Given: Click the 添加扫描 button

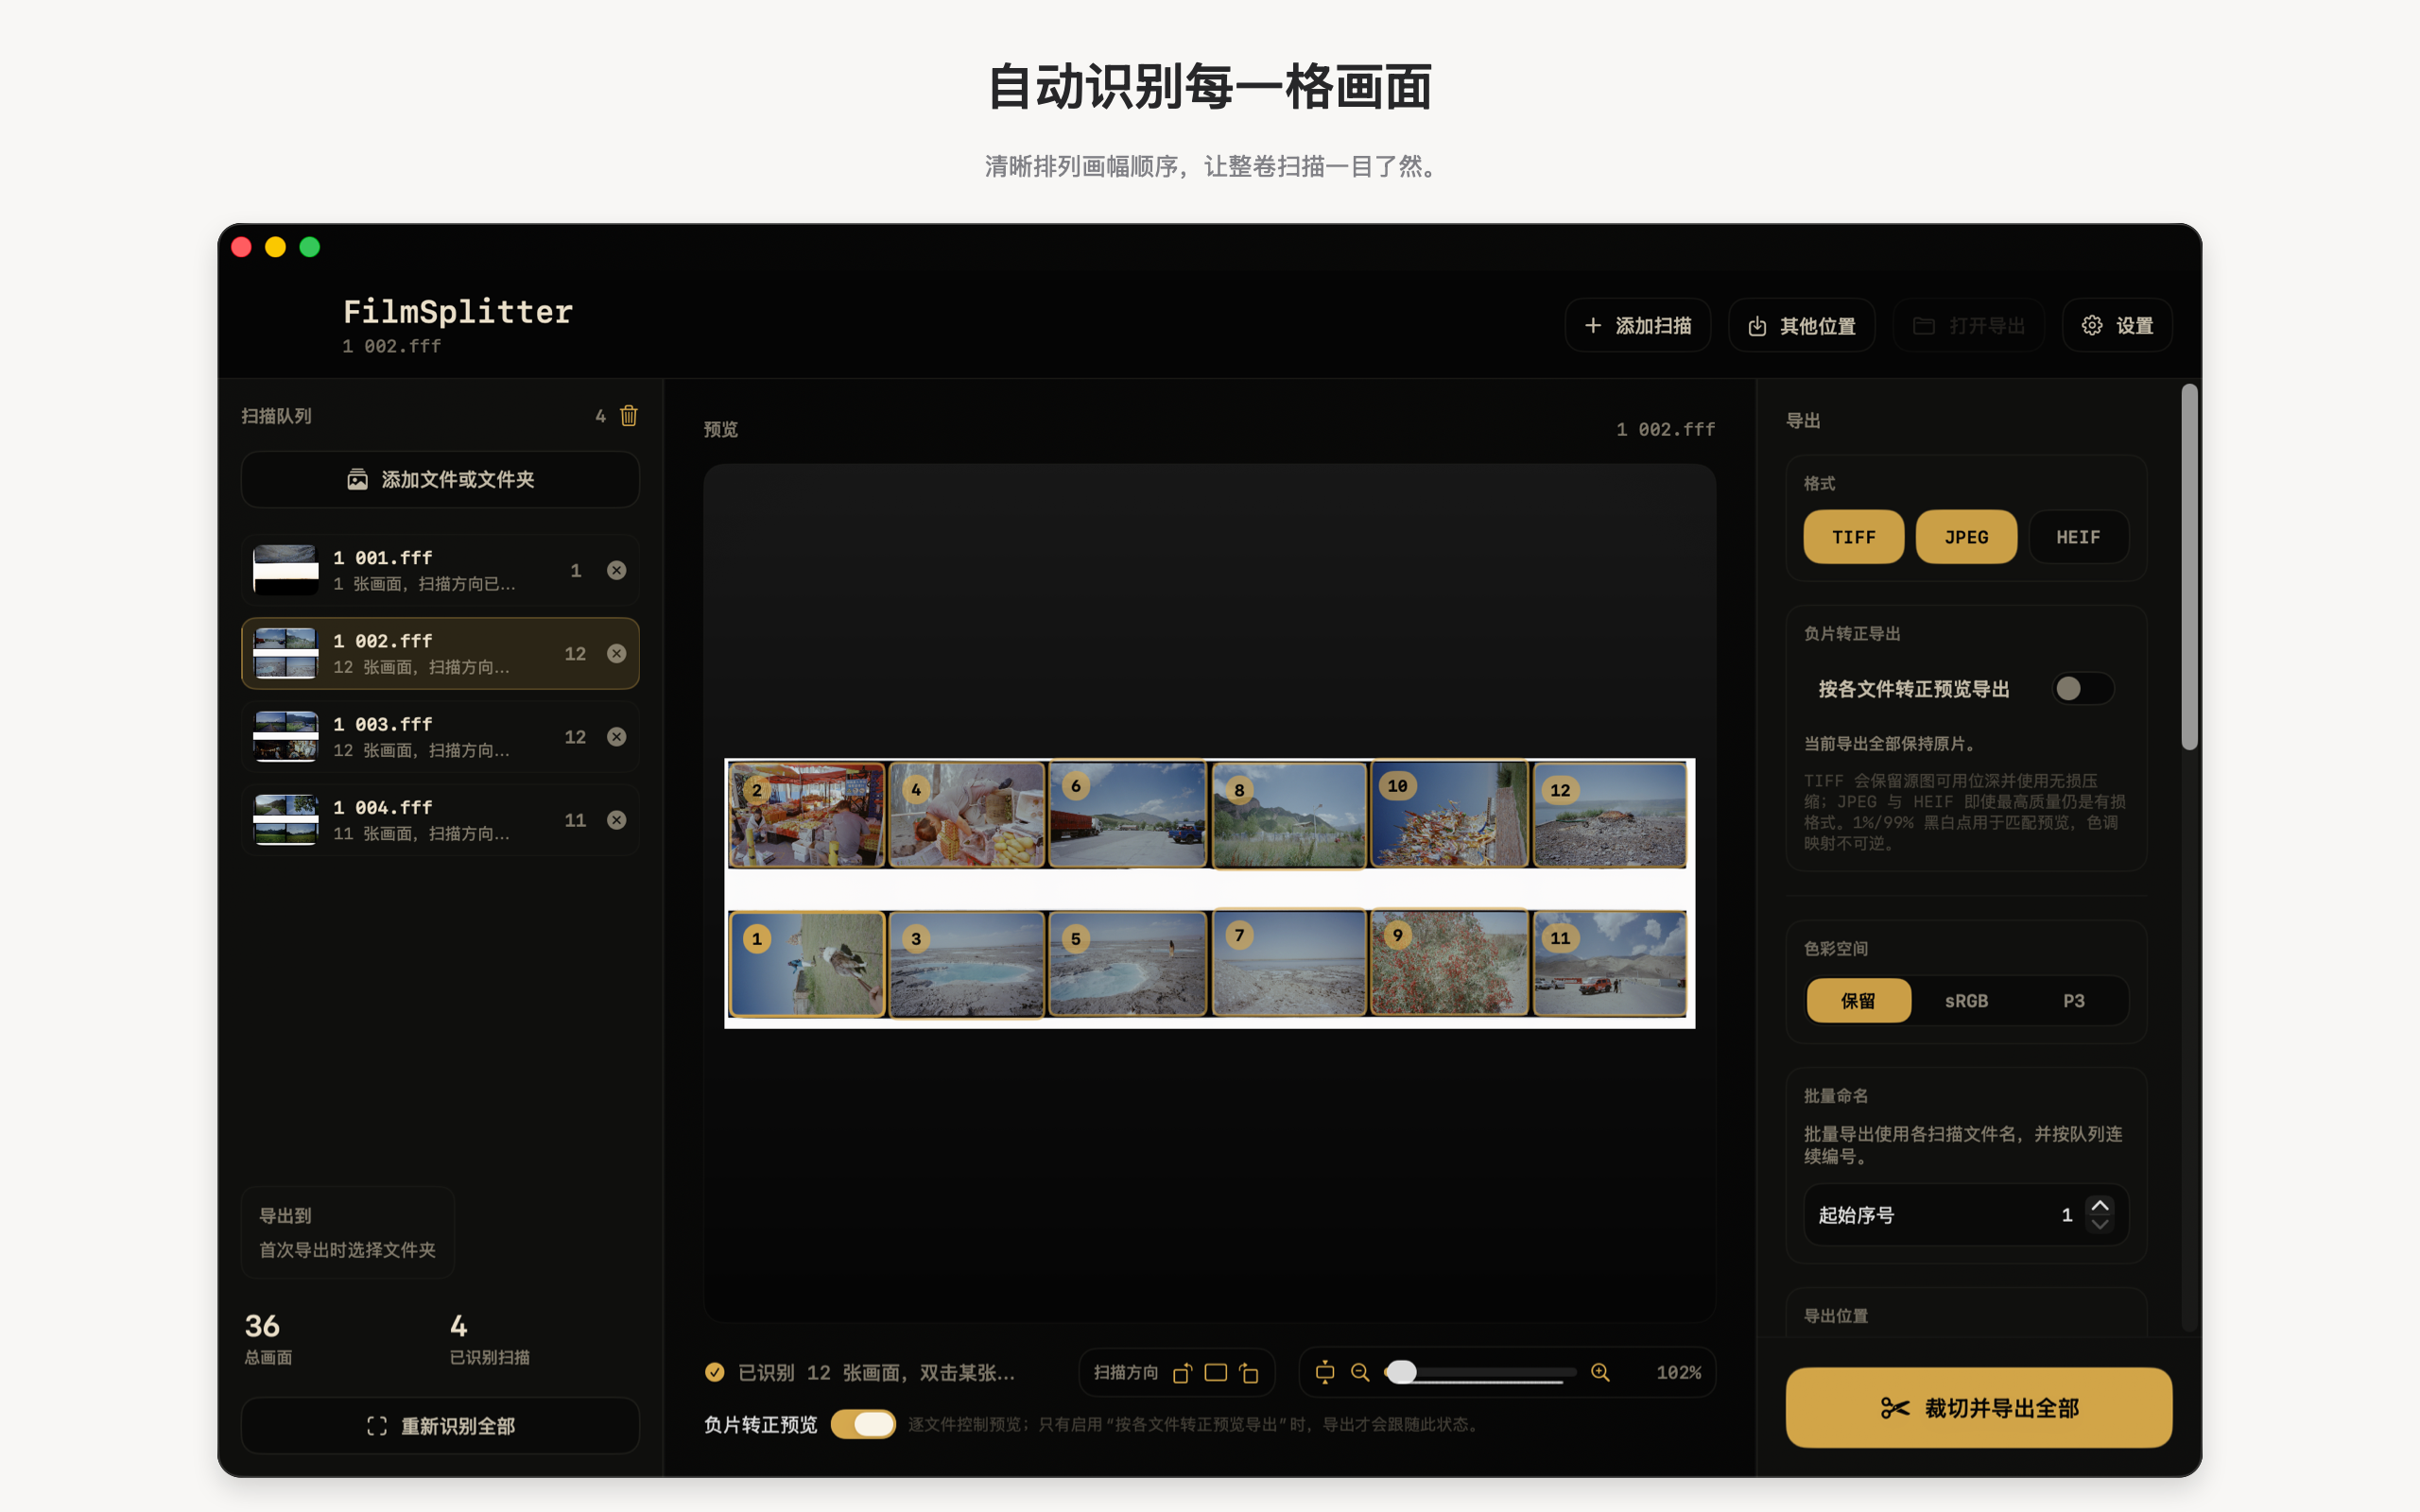Looking at the screenshot, I should click(x=1638, y=326).
